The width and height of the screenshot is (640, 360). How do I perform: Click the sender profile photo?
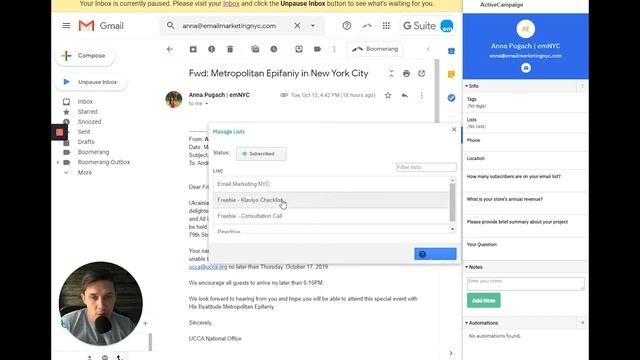pyautogui.click(x=174, y=99)
